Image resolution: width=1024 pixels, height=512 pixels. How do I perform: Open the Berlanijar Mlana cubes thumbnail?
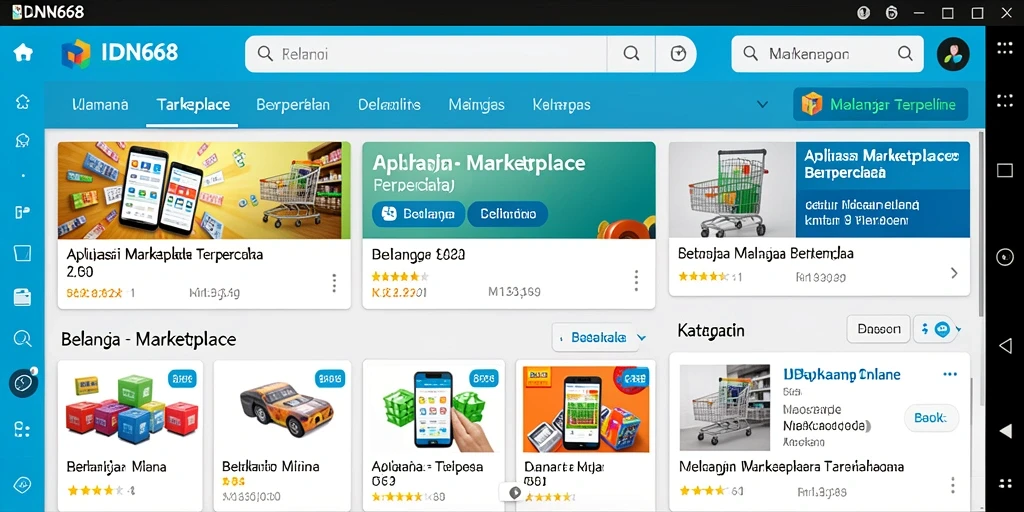[130, 408]
